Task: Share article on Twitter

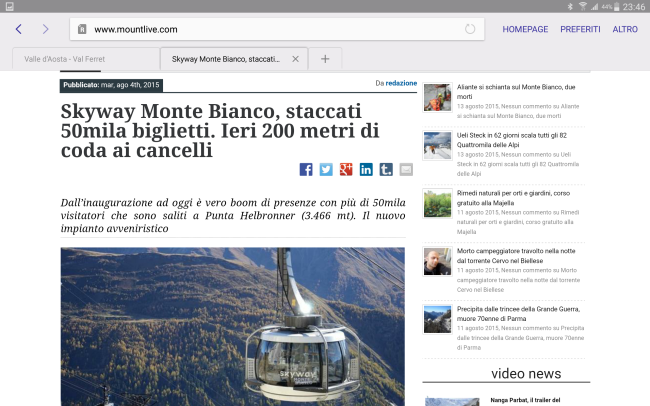Action: pyautogui.click(x=326, y=169)
